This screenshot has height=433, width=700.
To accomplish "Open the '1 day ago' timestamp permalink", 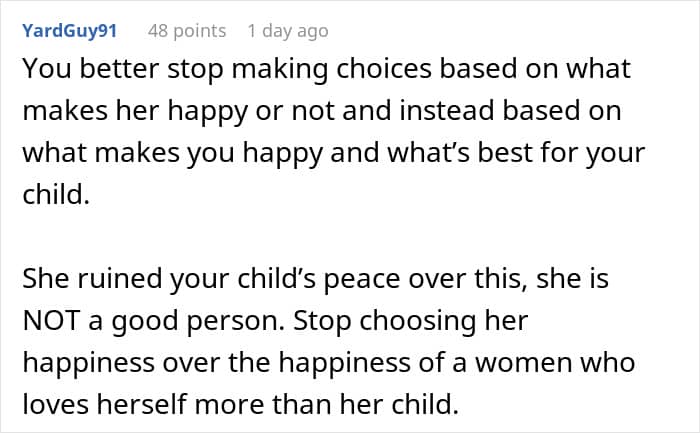I will click(288, 31).
